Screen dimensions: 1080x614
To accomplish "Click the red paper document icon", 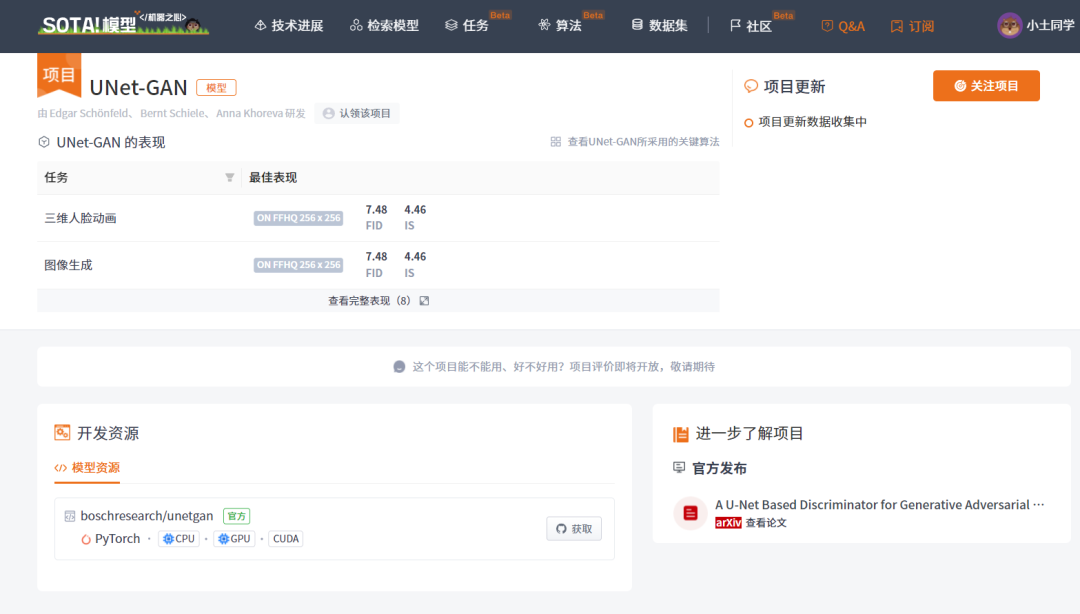I will pos(690,513).
